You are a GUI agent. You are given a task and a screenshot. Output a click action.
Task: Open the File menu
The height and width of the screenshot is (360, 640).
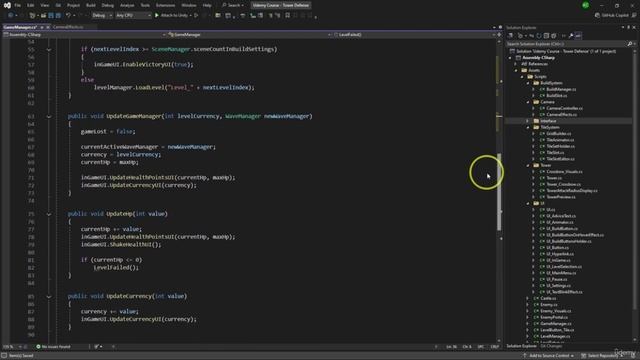click(x=18, y=5)
